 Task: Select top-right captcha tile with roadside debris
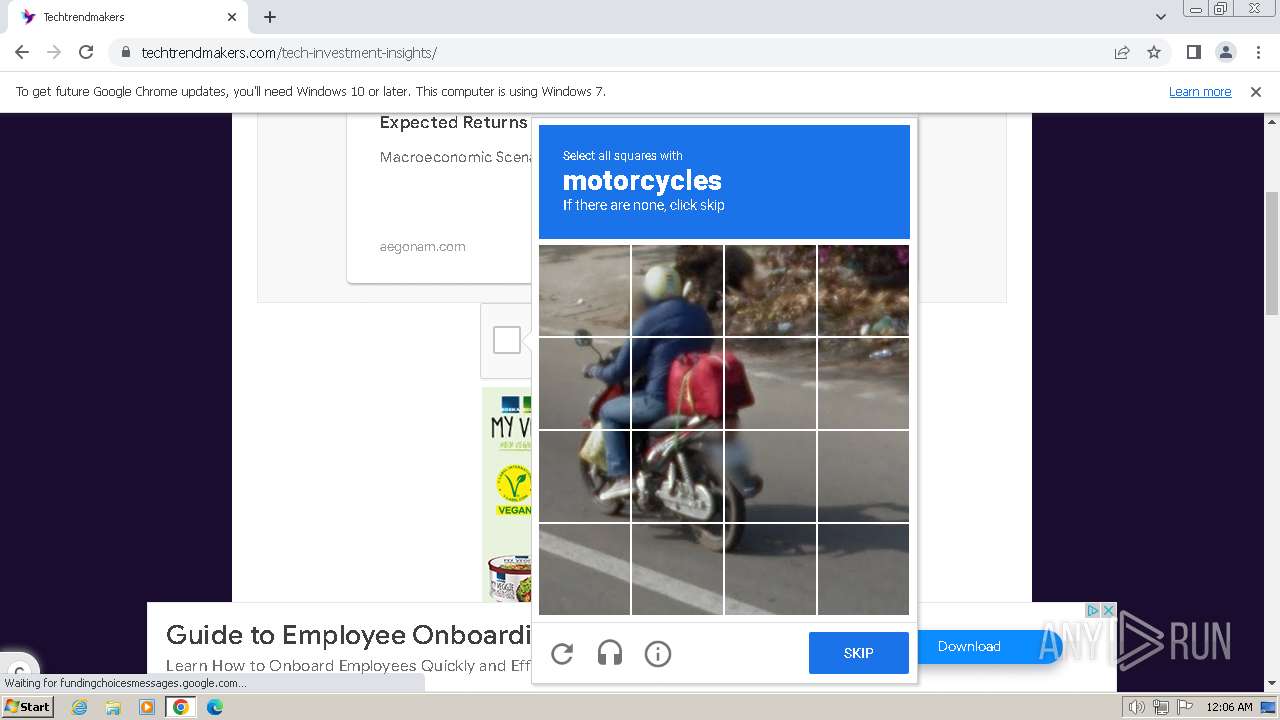863,290
